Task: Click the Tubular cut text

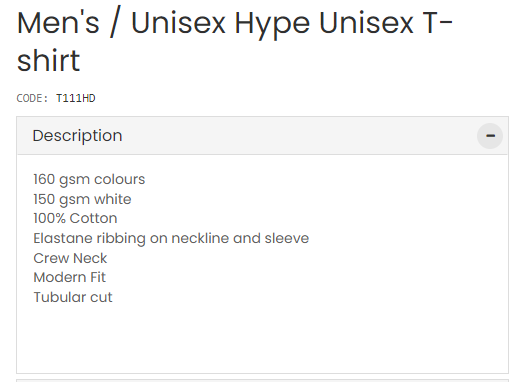Action: click(x=73, y=297)
